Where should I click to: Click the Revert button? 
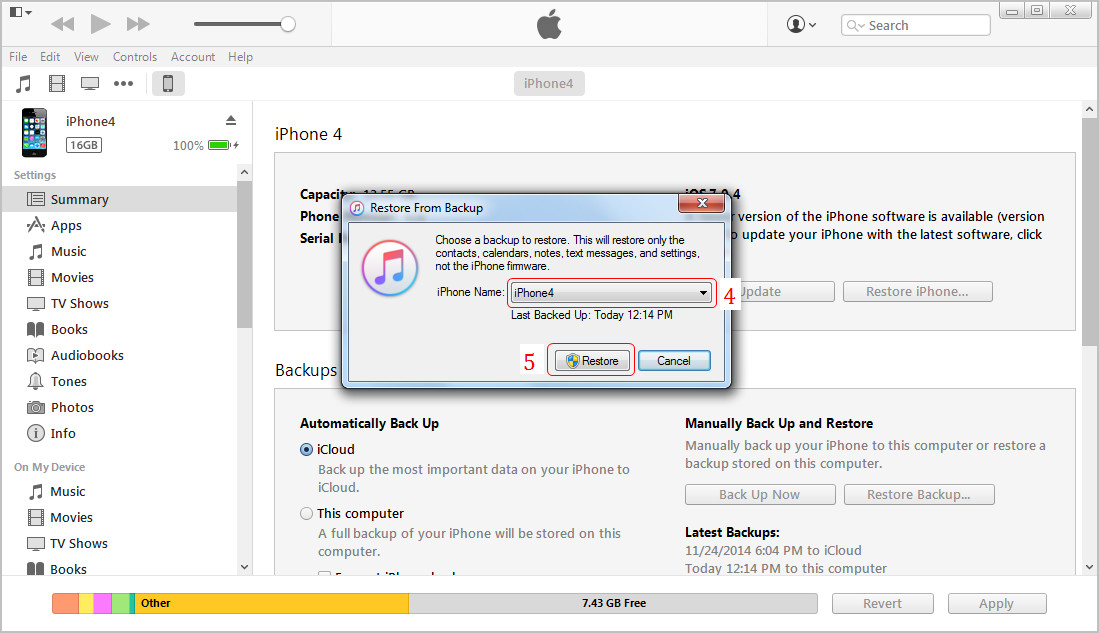pyautogui.click(x=882, y=603)
